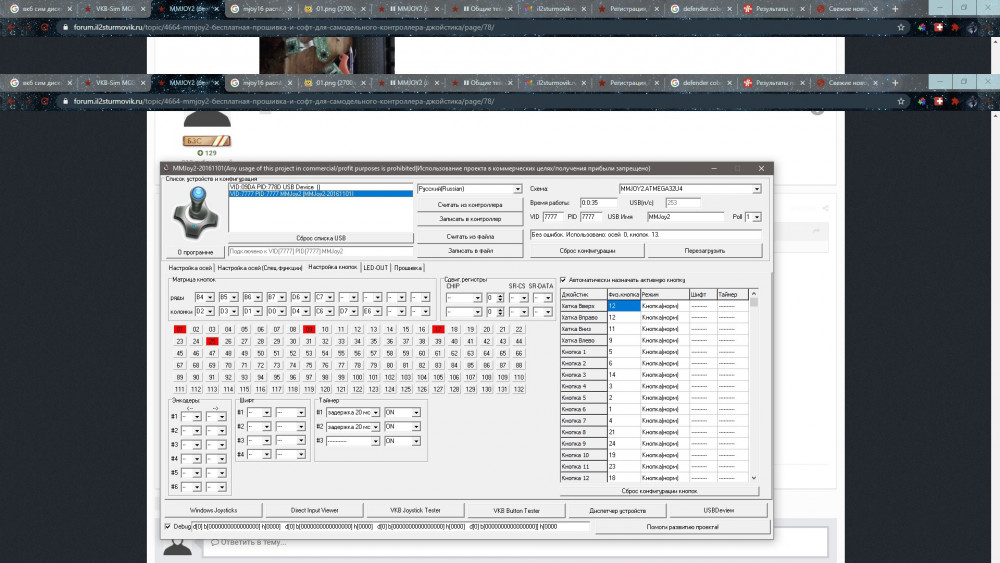Click matrix button 66

click(x=518, y=353)
